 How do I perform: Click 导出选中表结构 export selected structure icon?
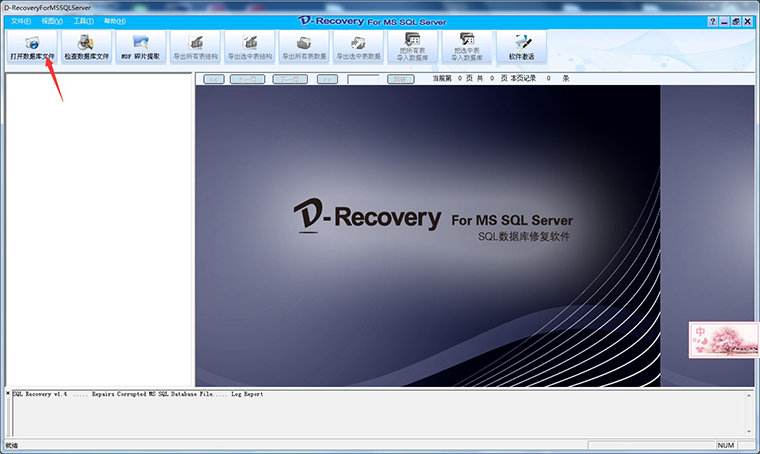pyautogui.click(x=250, y=47)
